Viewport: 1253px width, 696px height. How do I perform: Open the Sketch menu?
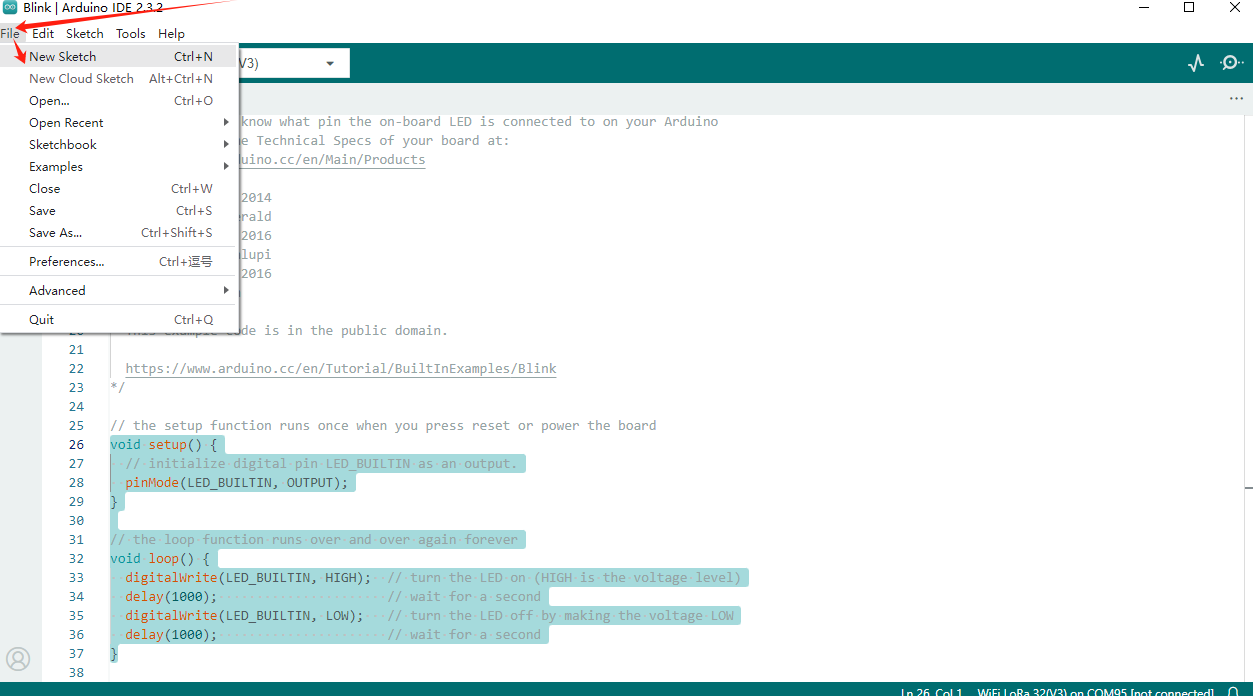point(85,33)
